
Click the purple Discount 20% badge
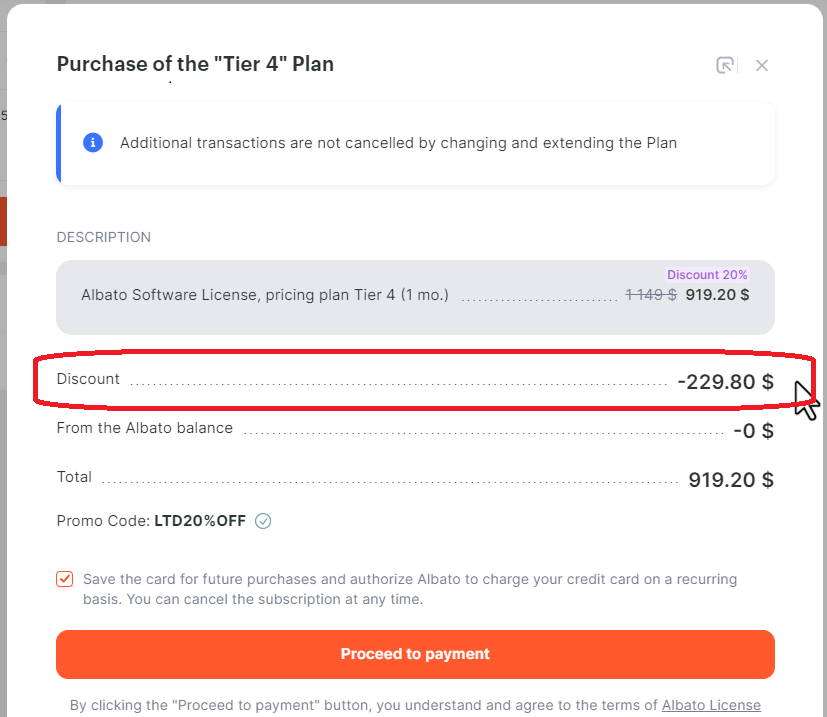point(707,275)
